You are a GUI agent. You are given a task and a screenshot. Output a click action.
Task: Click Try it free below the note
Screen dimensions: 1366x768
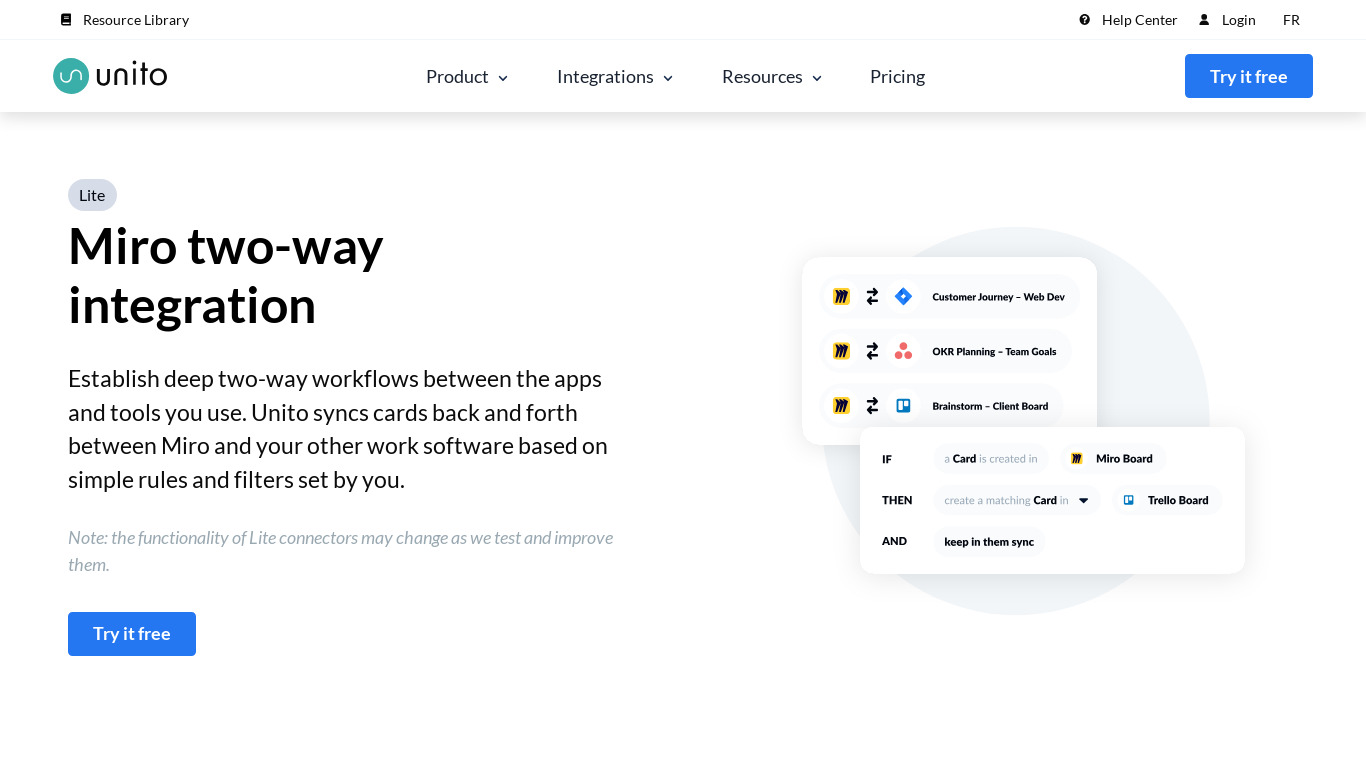tap(132, 634)
